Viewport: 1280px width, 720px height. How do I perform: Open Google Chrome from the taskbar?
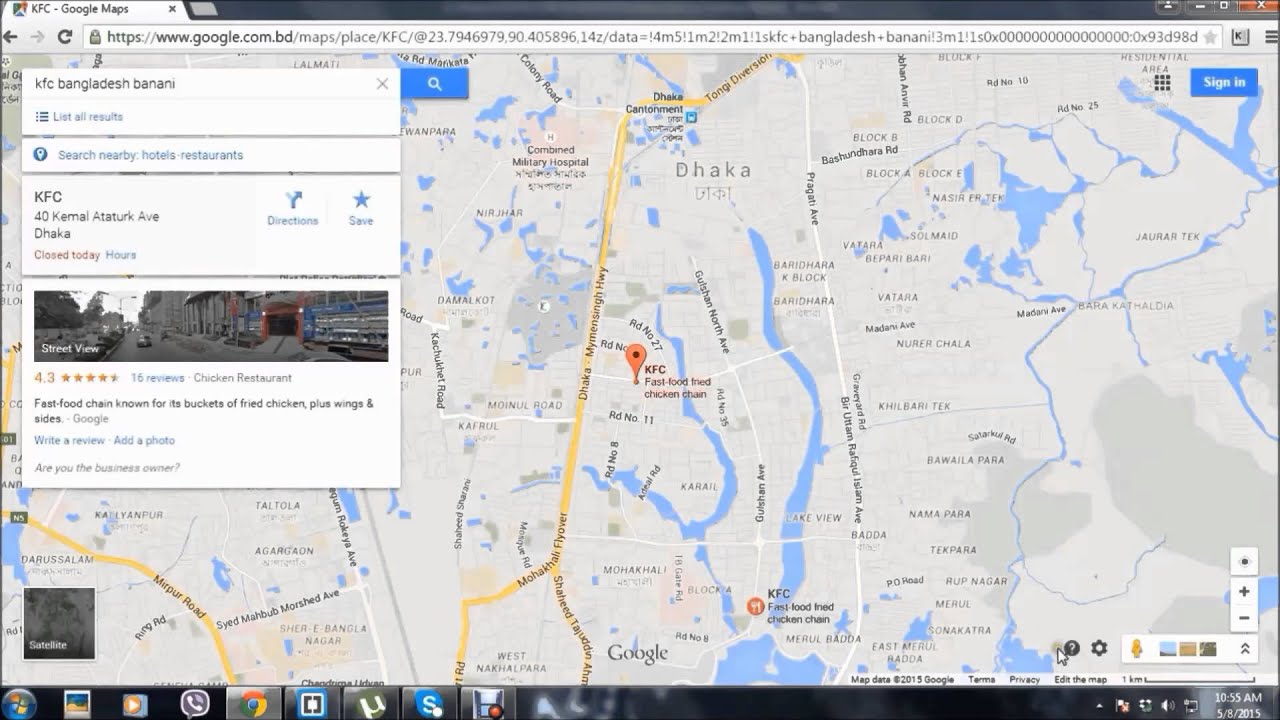click(253, 704)
